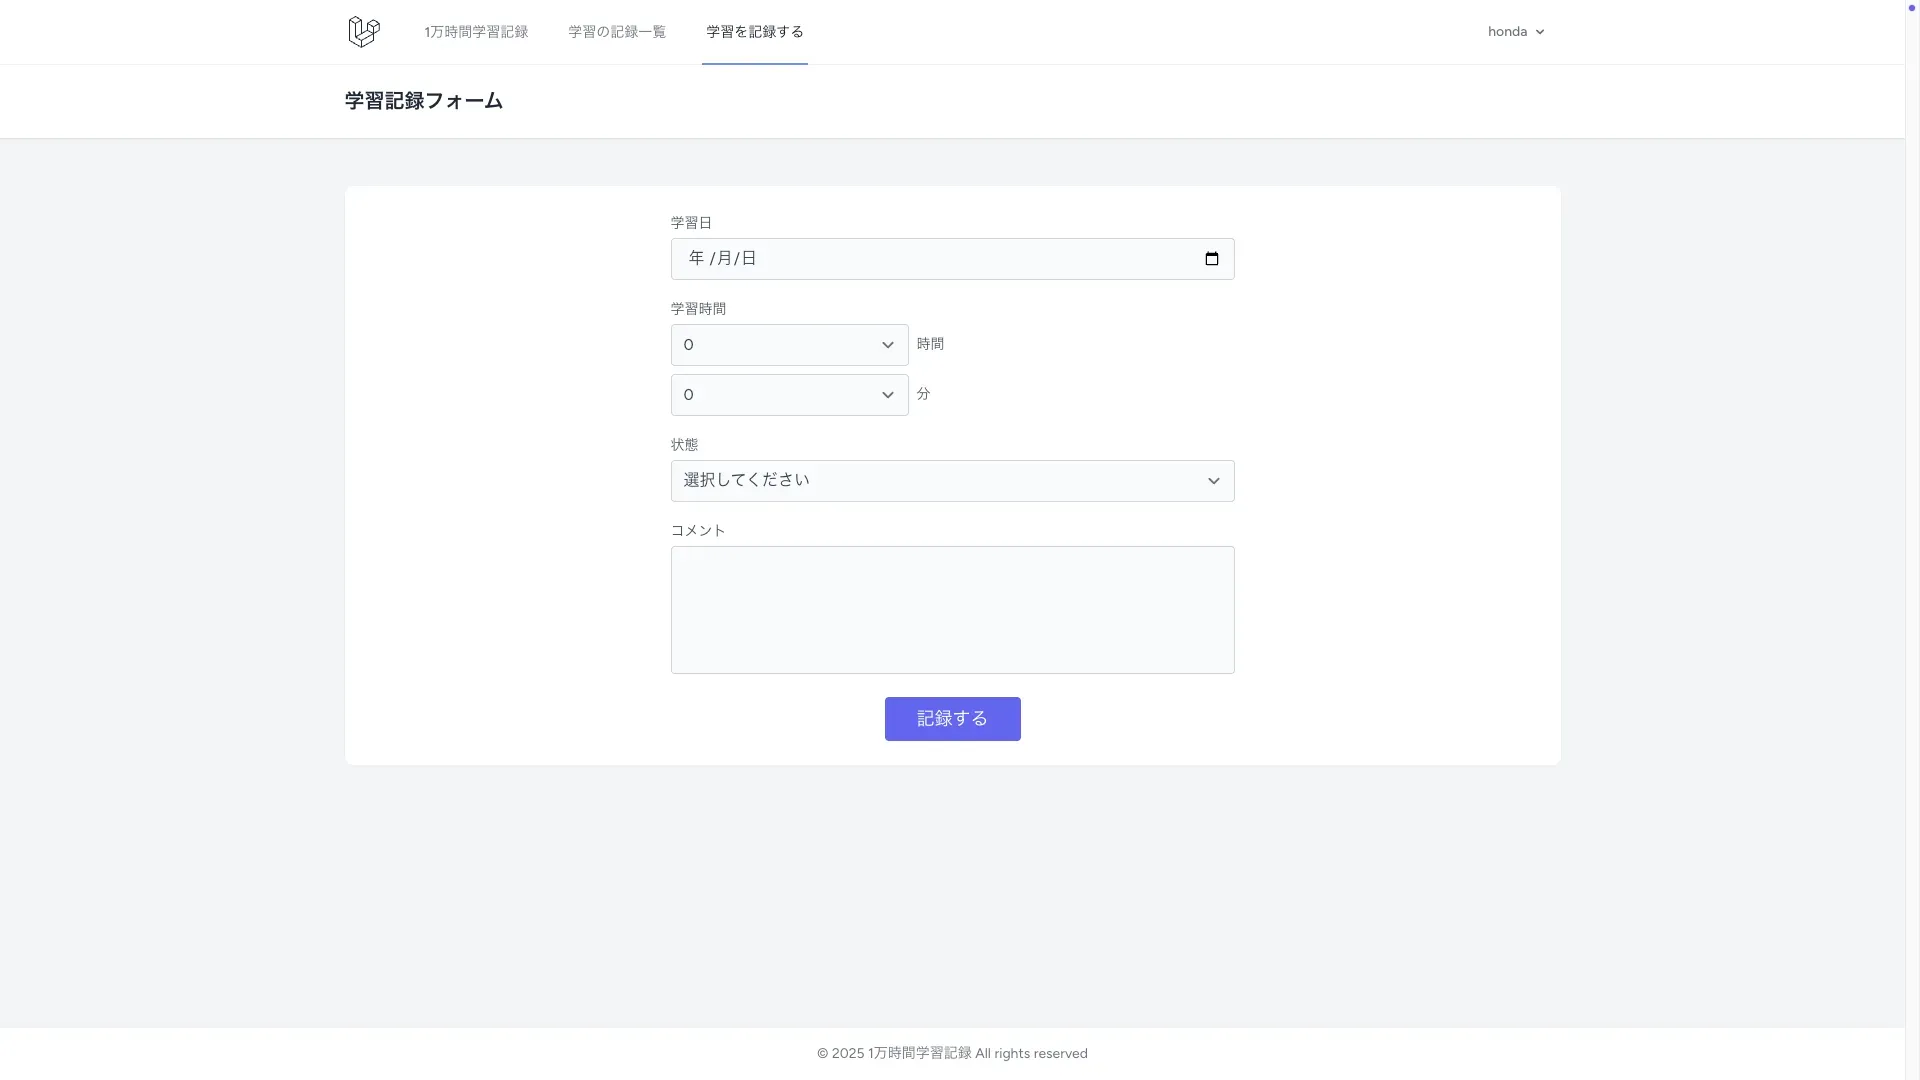Go to 学習の記録一覧 page
The width and height of the screenshot is (1920, 1080).
[x=617, y=32]
